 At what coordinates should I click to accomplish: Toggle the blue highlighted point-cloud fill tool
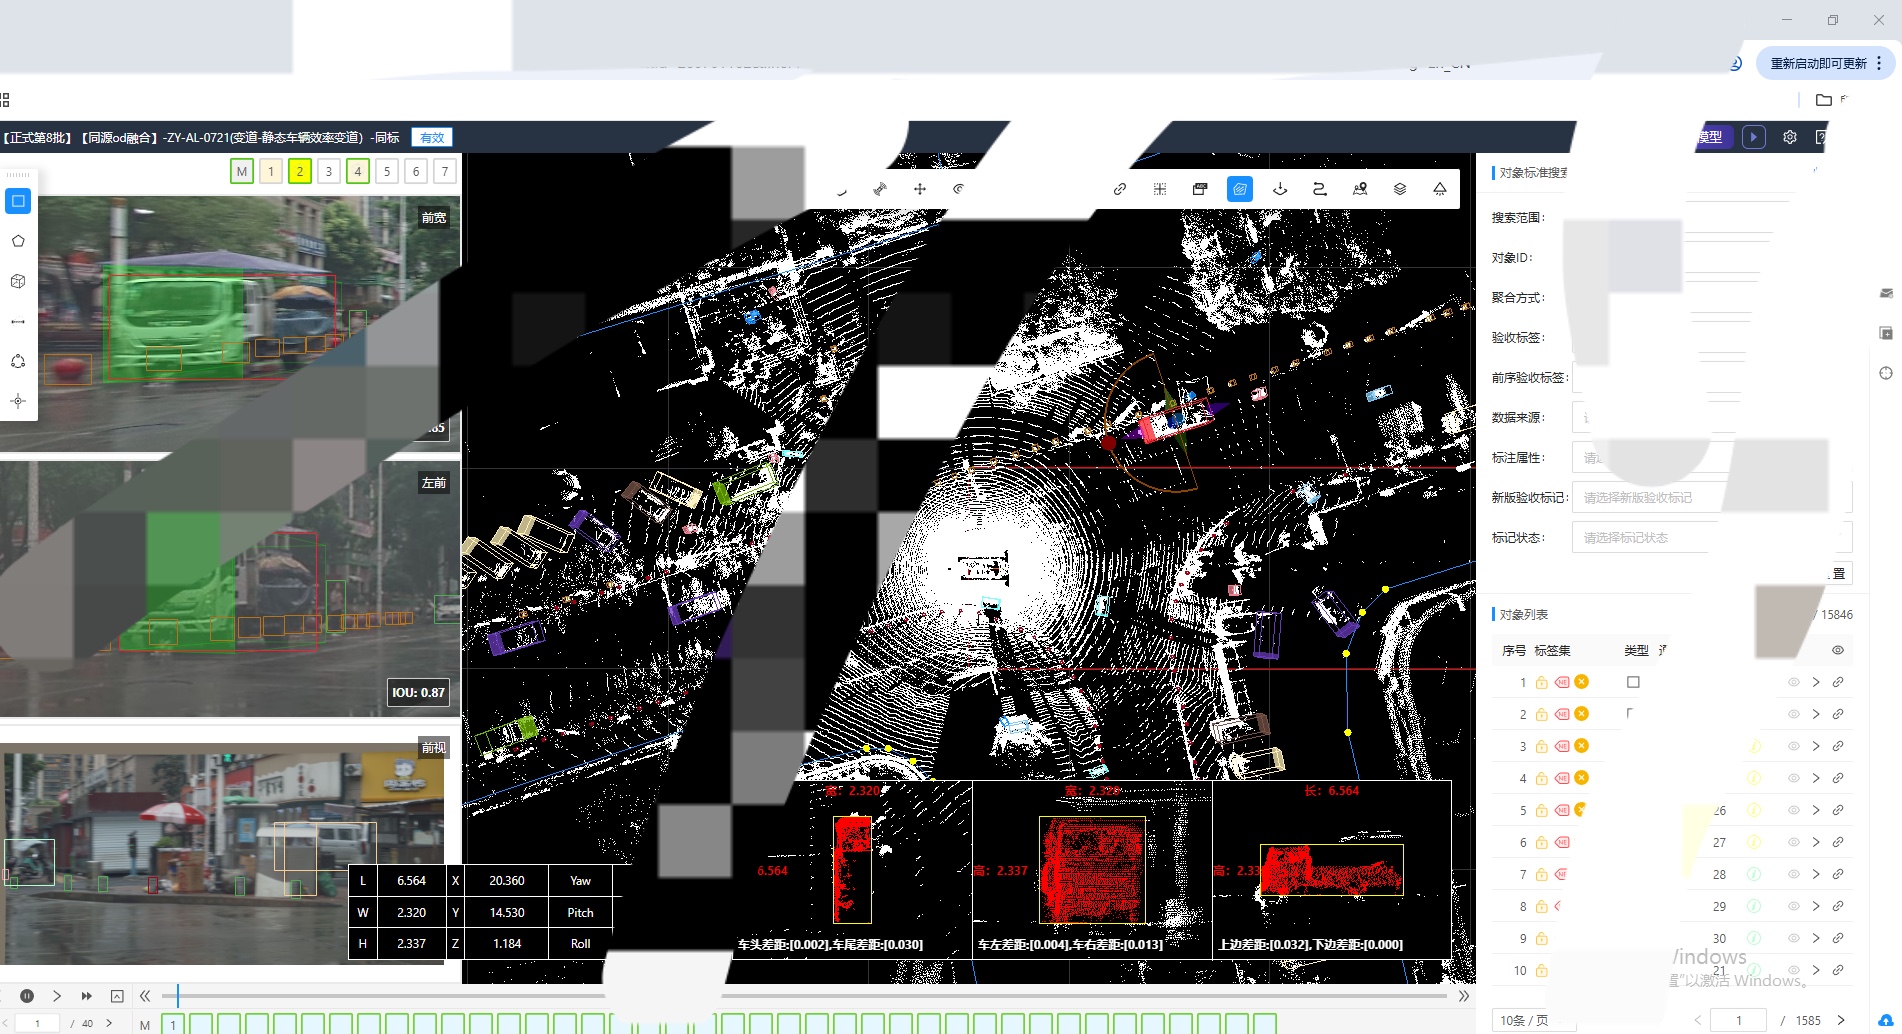coord(1240,189)
